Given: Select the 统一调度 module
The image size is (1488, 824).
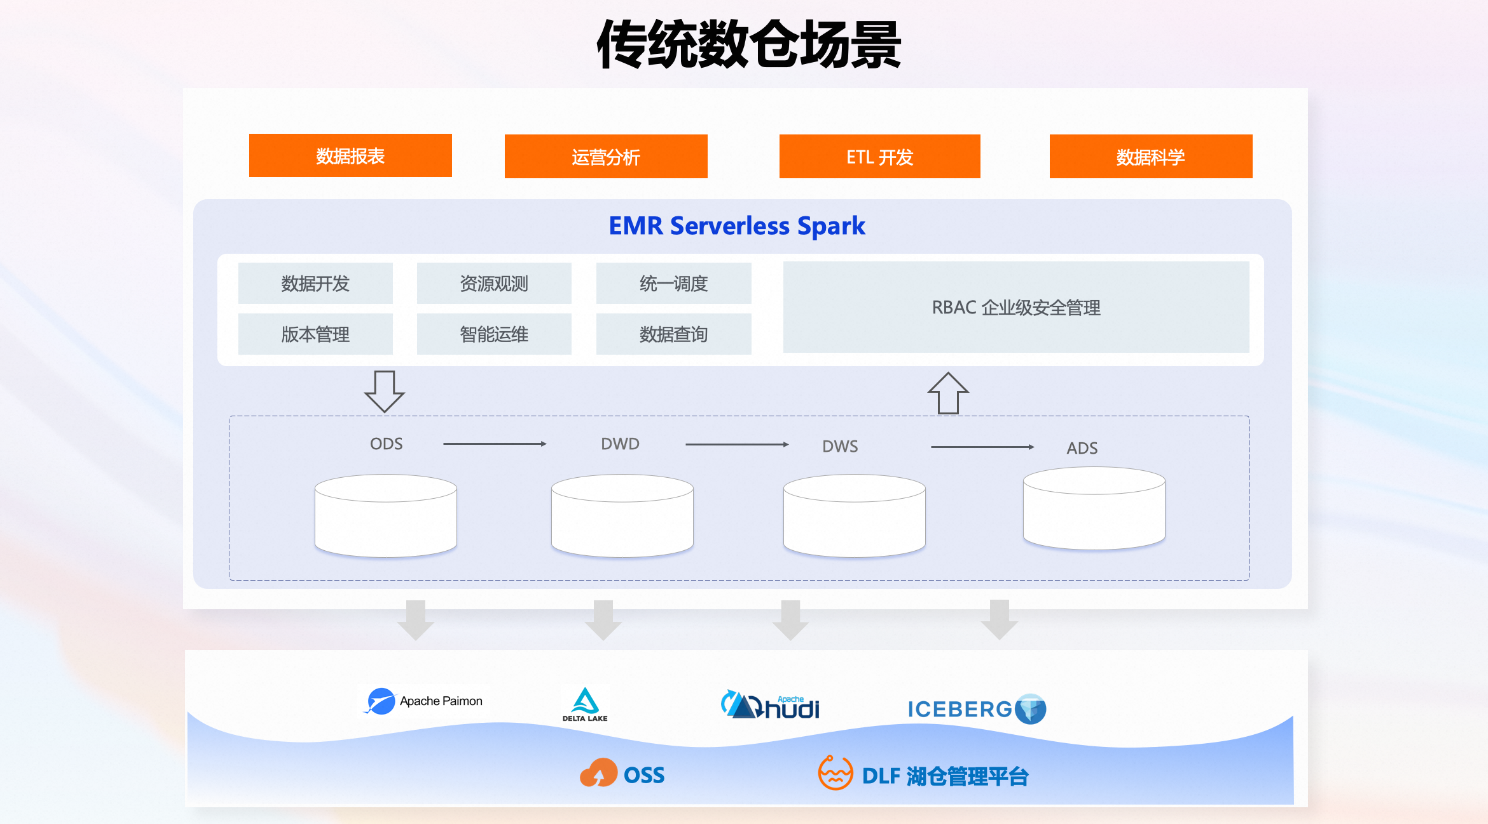Looking at the screenshot, I should 673,283.
